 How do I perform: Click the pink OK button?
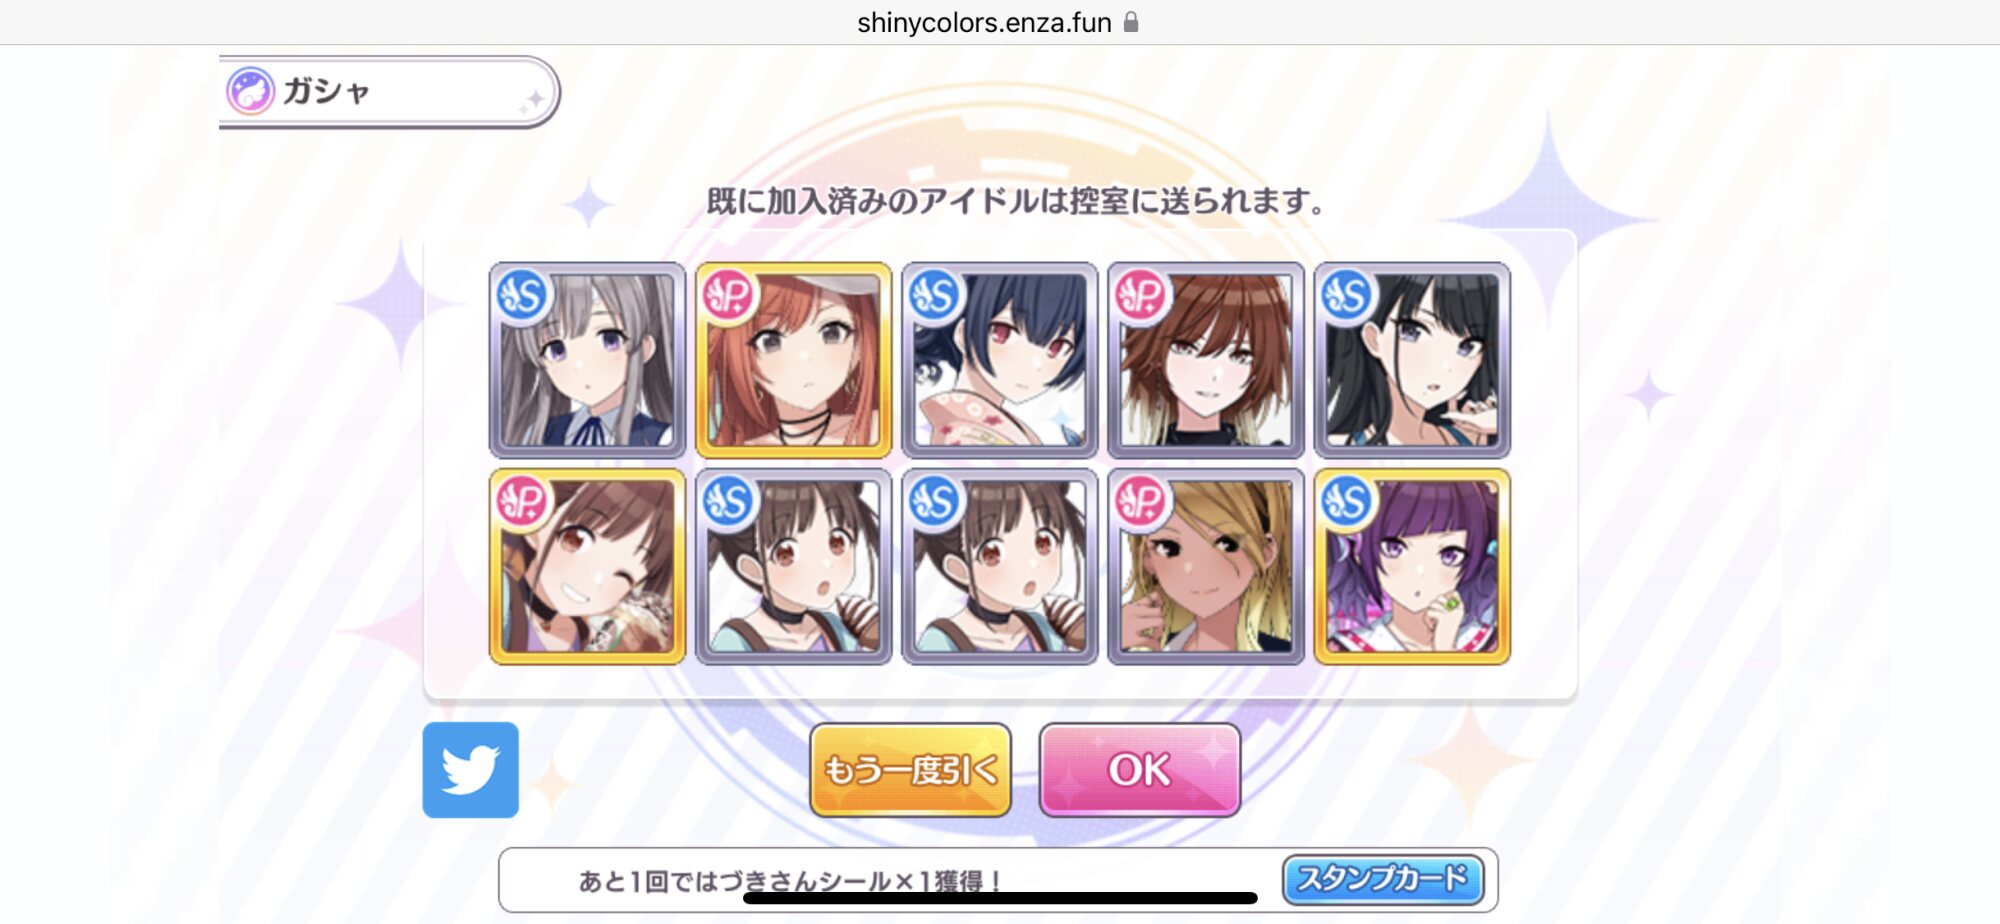click(1140, 770)
